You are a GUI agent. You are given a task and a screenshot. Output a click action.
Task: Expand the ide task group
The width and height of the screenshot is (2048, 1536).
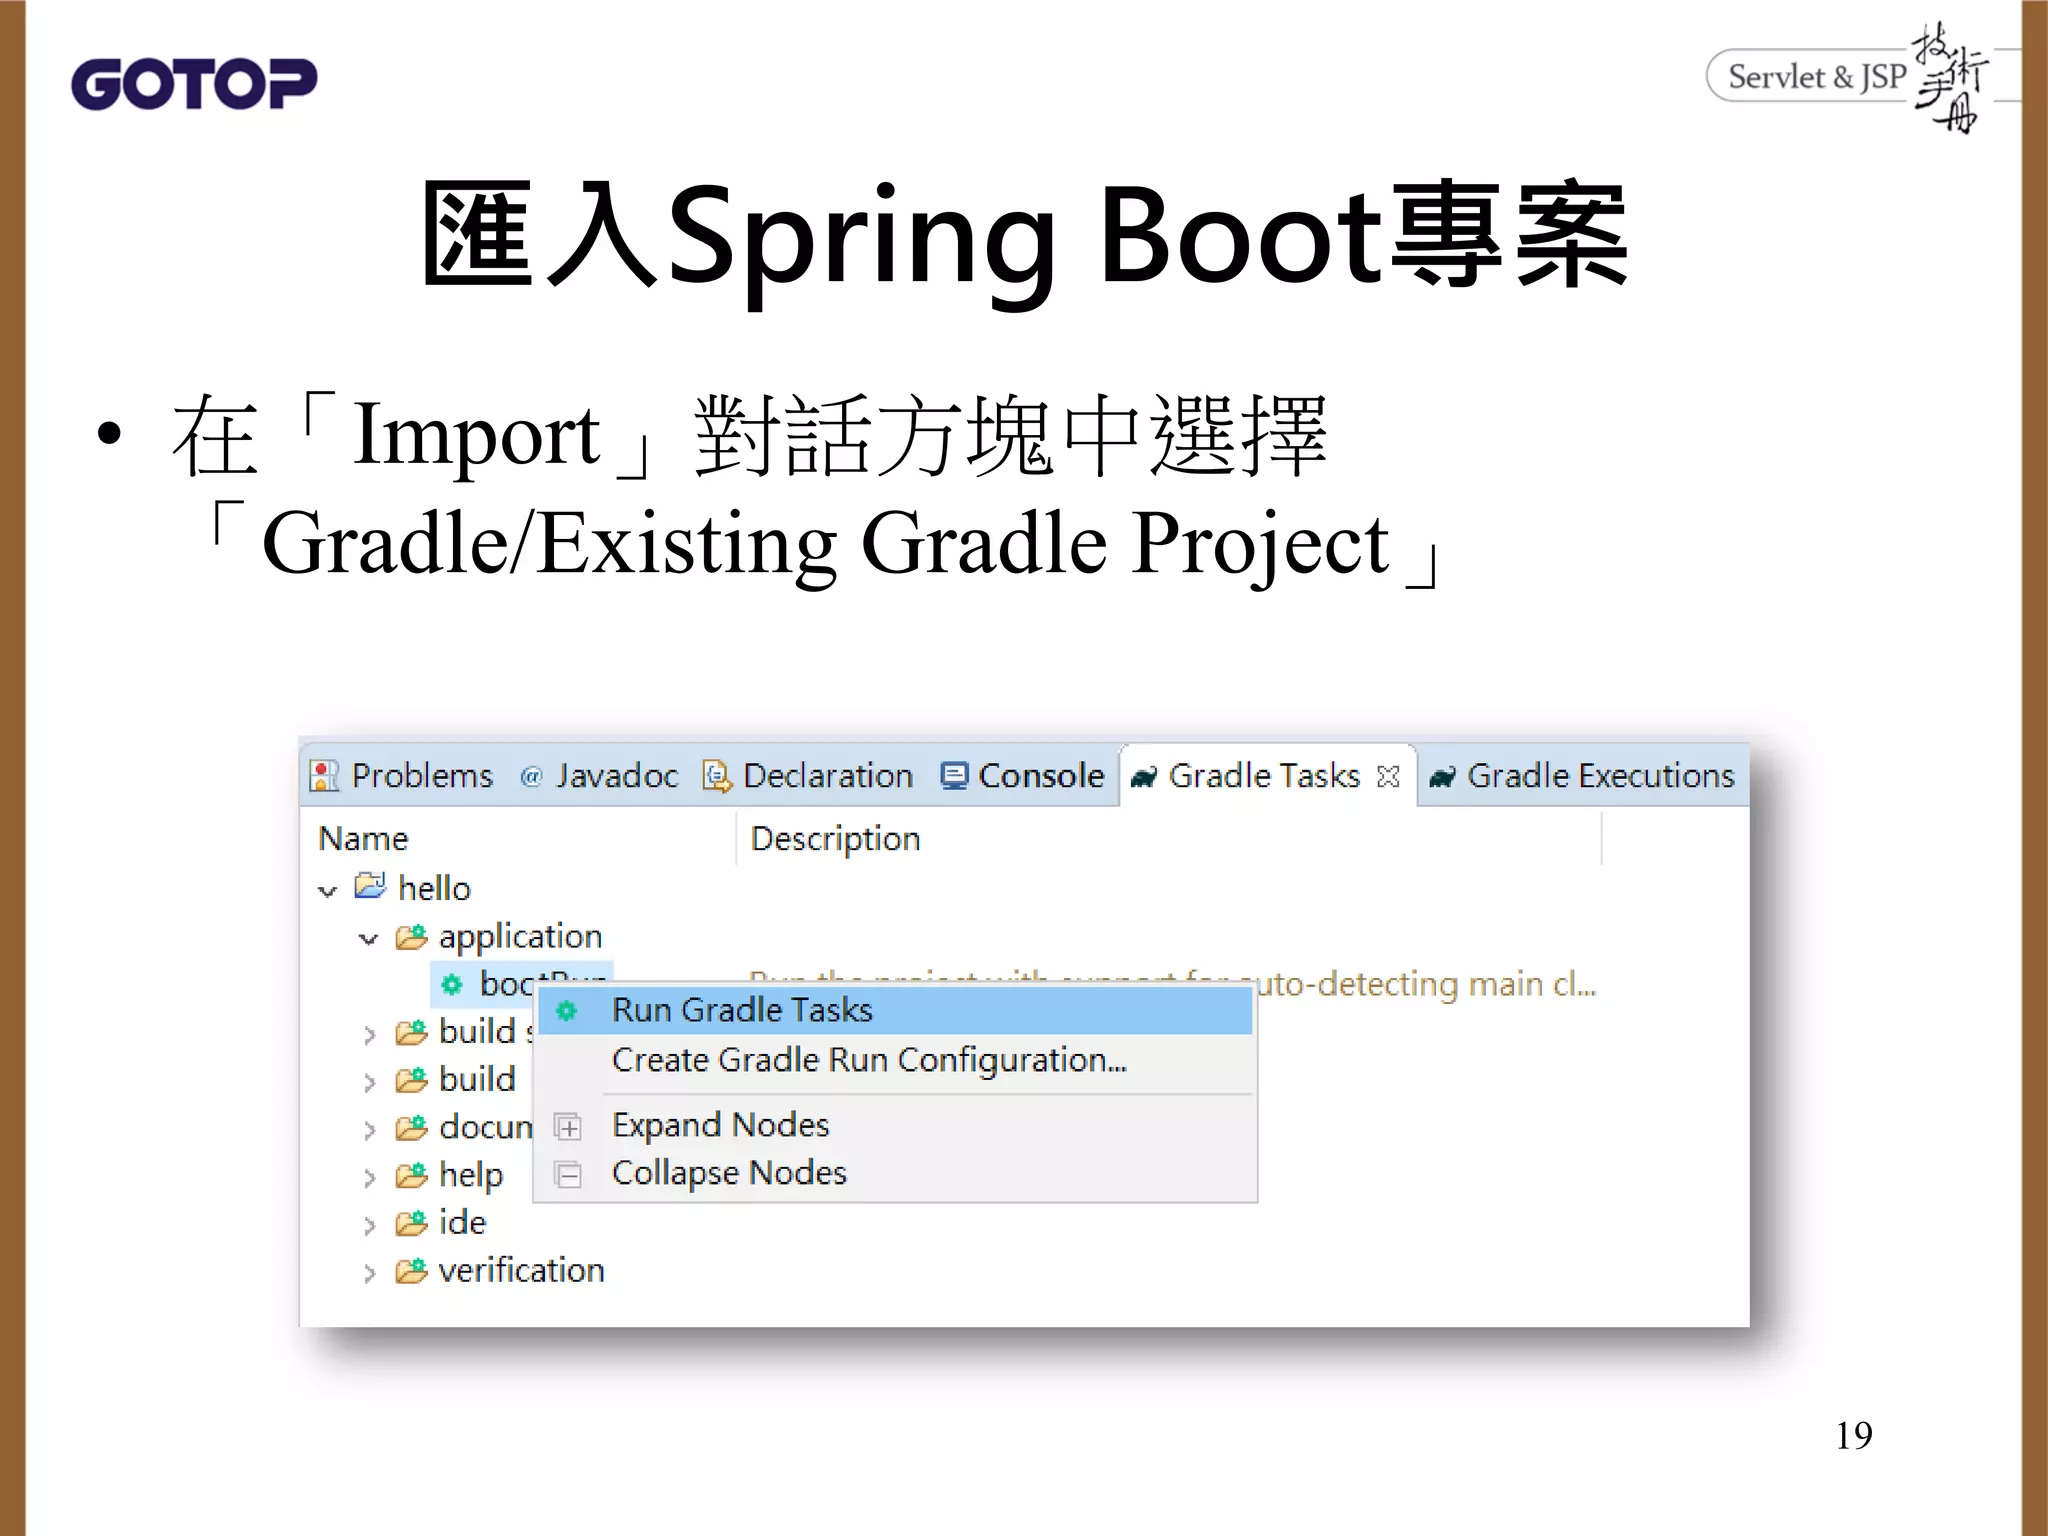(369, 1226)
